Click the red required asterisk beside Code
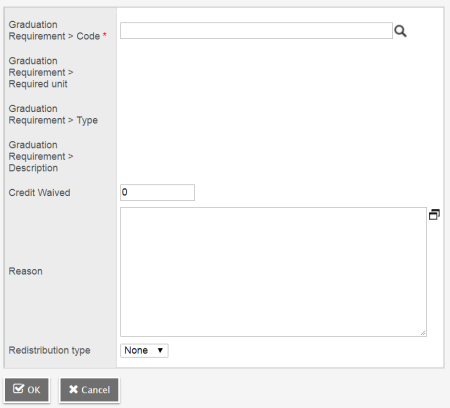Viewport: 450px width, 408px height. pos(105,34)
